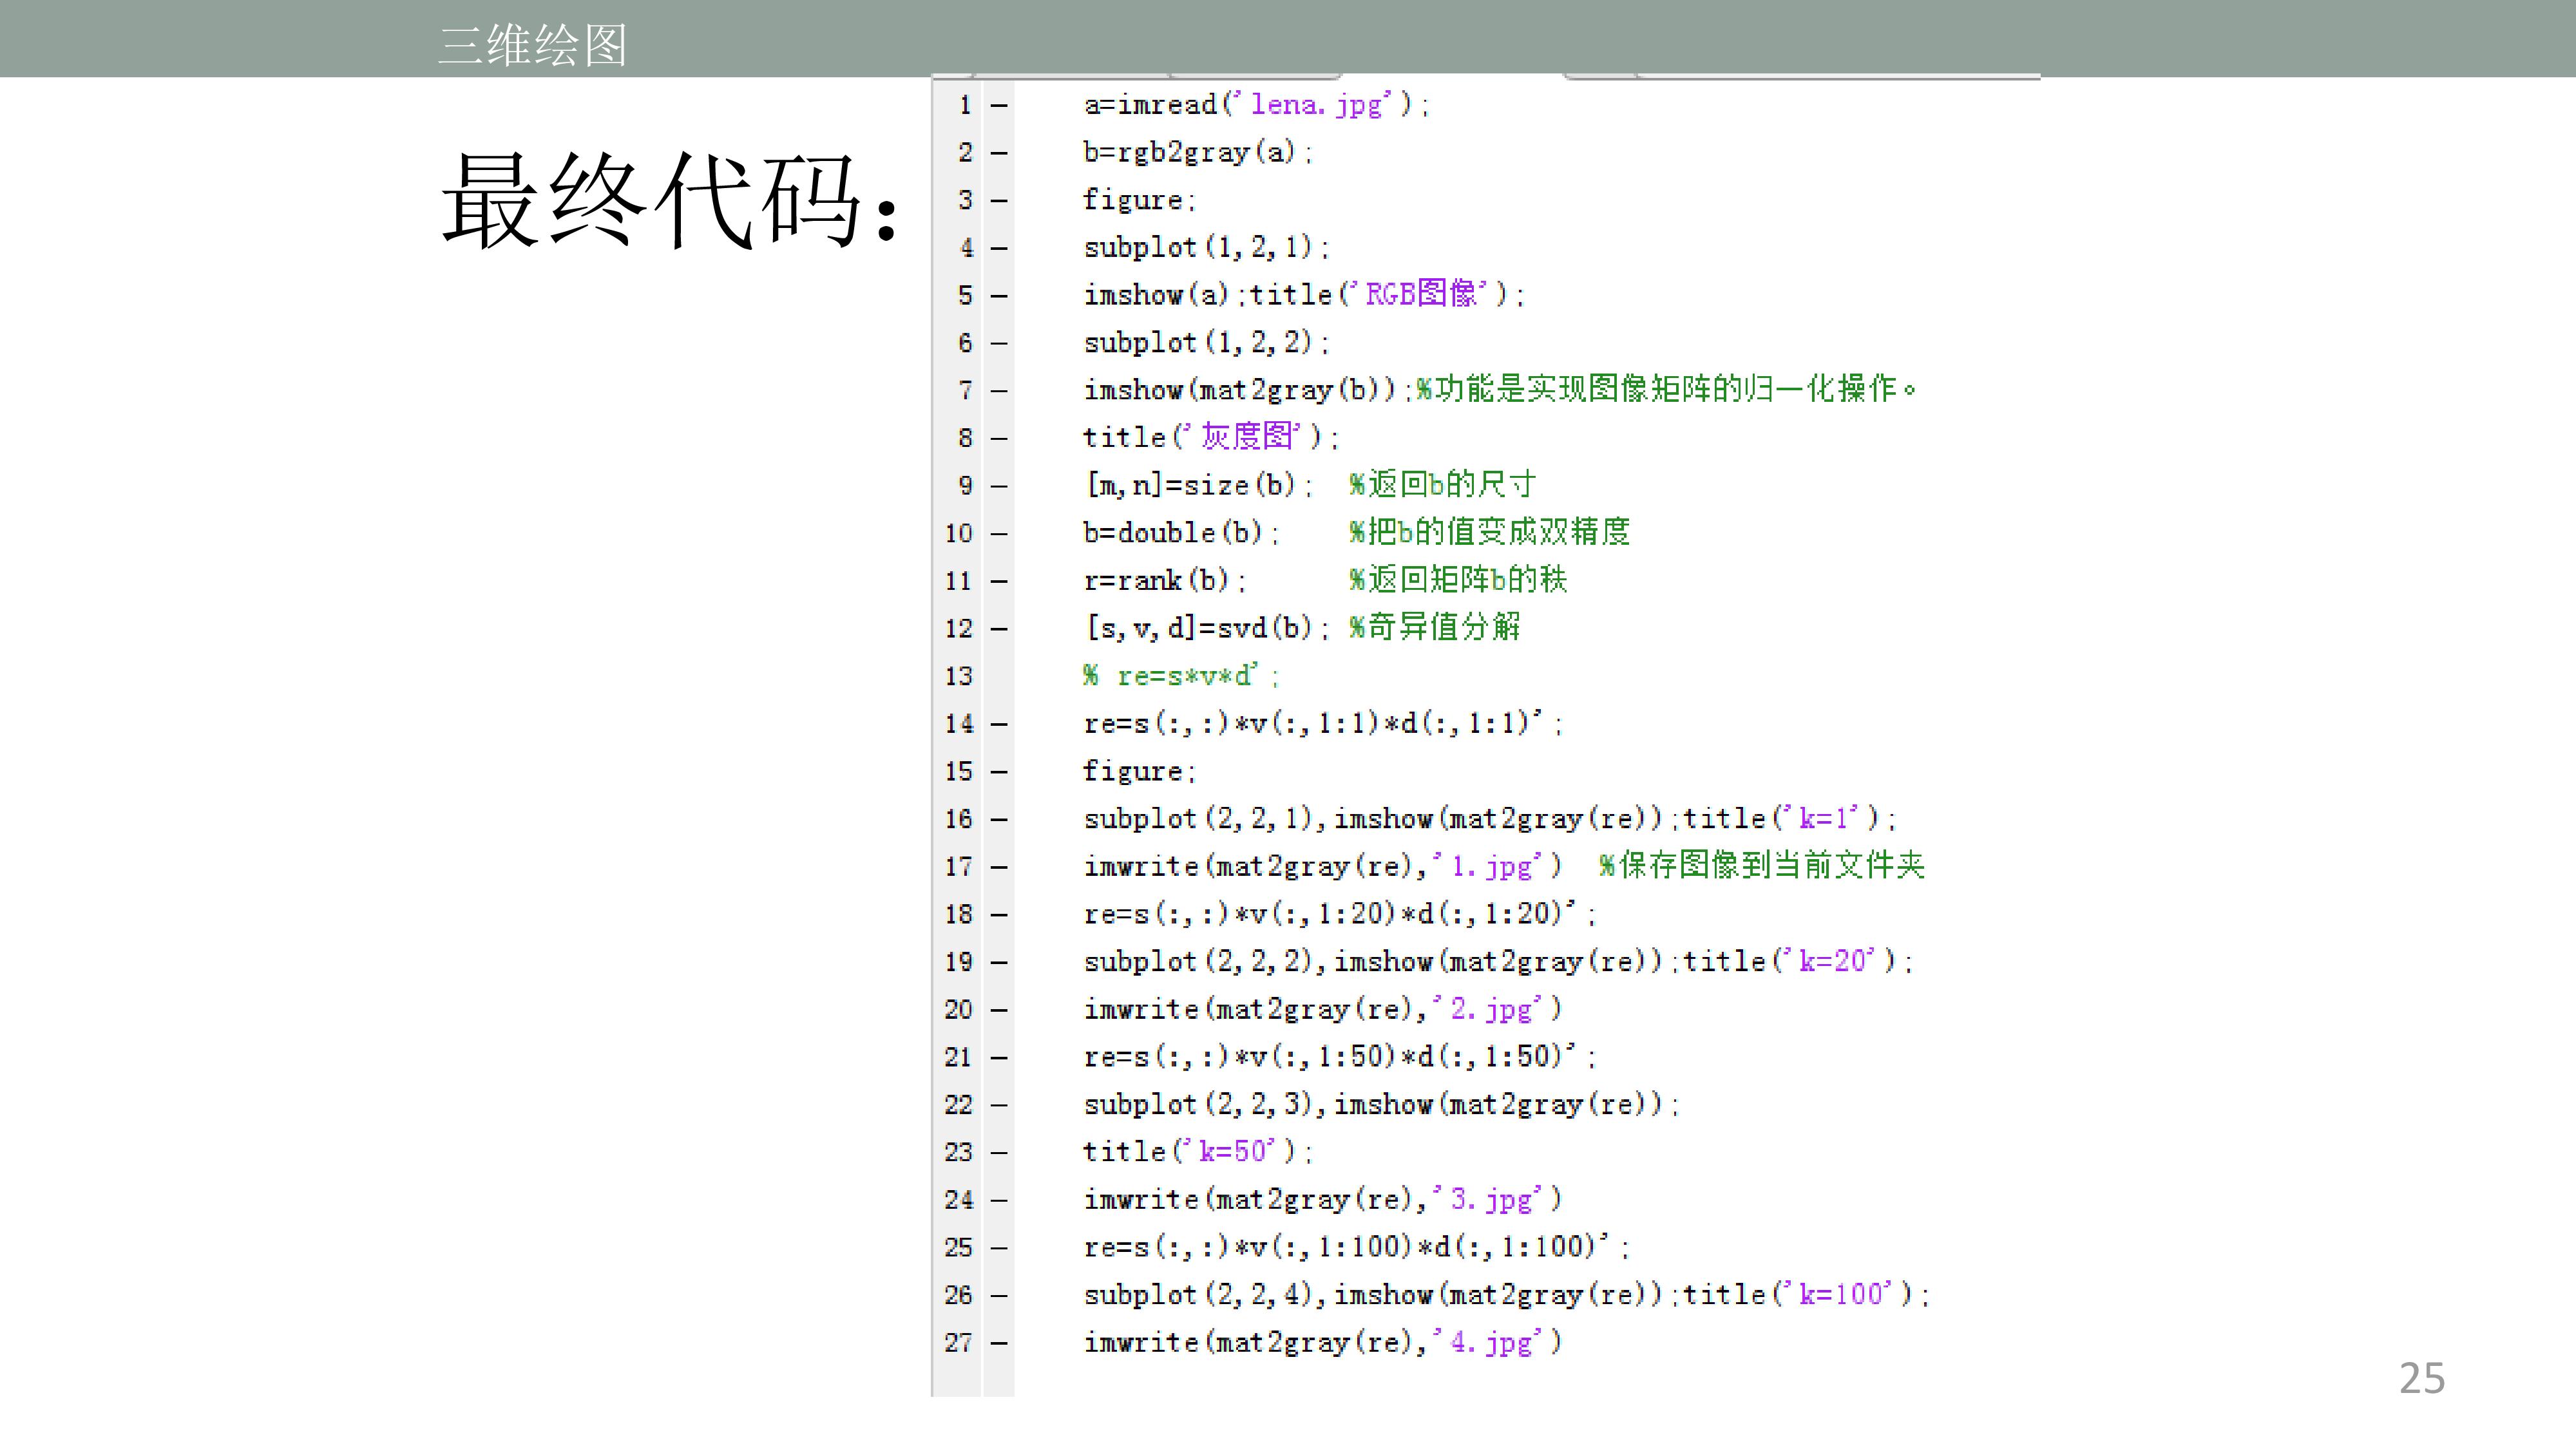Click the slide heading 最终代码
The width and height of the screenshot is (2576, 1449).
pos(668,200)
